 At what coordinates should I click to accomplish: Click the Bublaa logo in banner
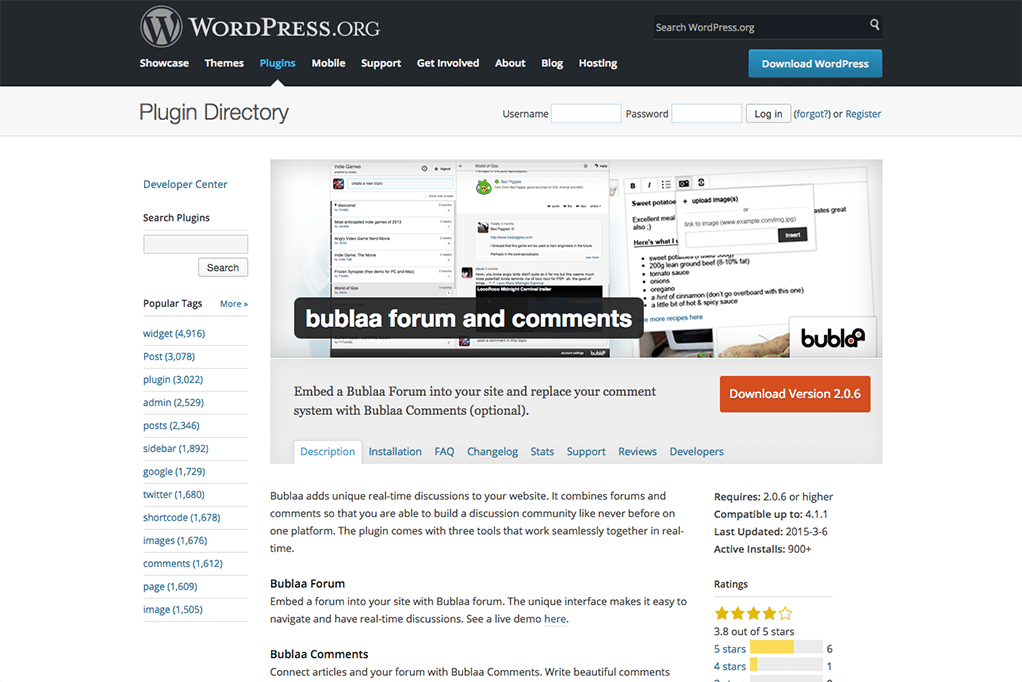832,338
